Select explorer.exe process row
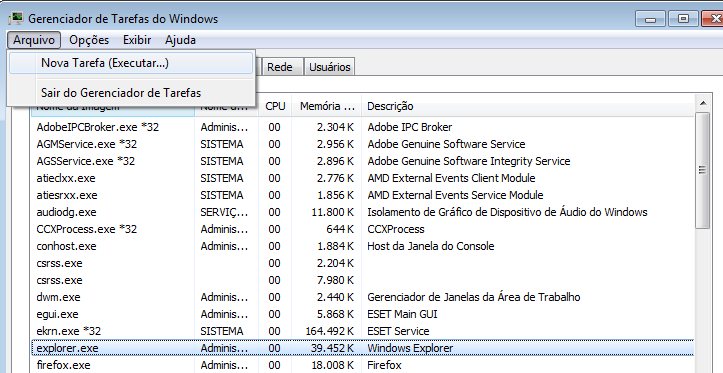The width and height of the screenshot is (723, 373). tap(362, 348)
